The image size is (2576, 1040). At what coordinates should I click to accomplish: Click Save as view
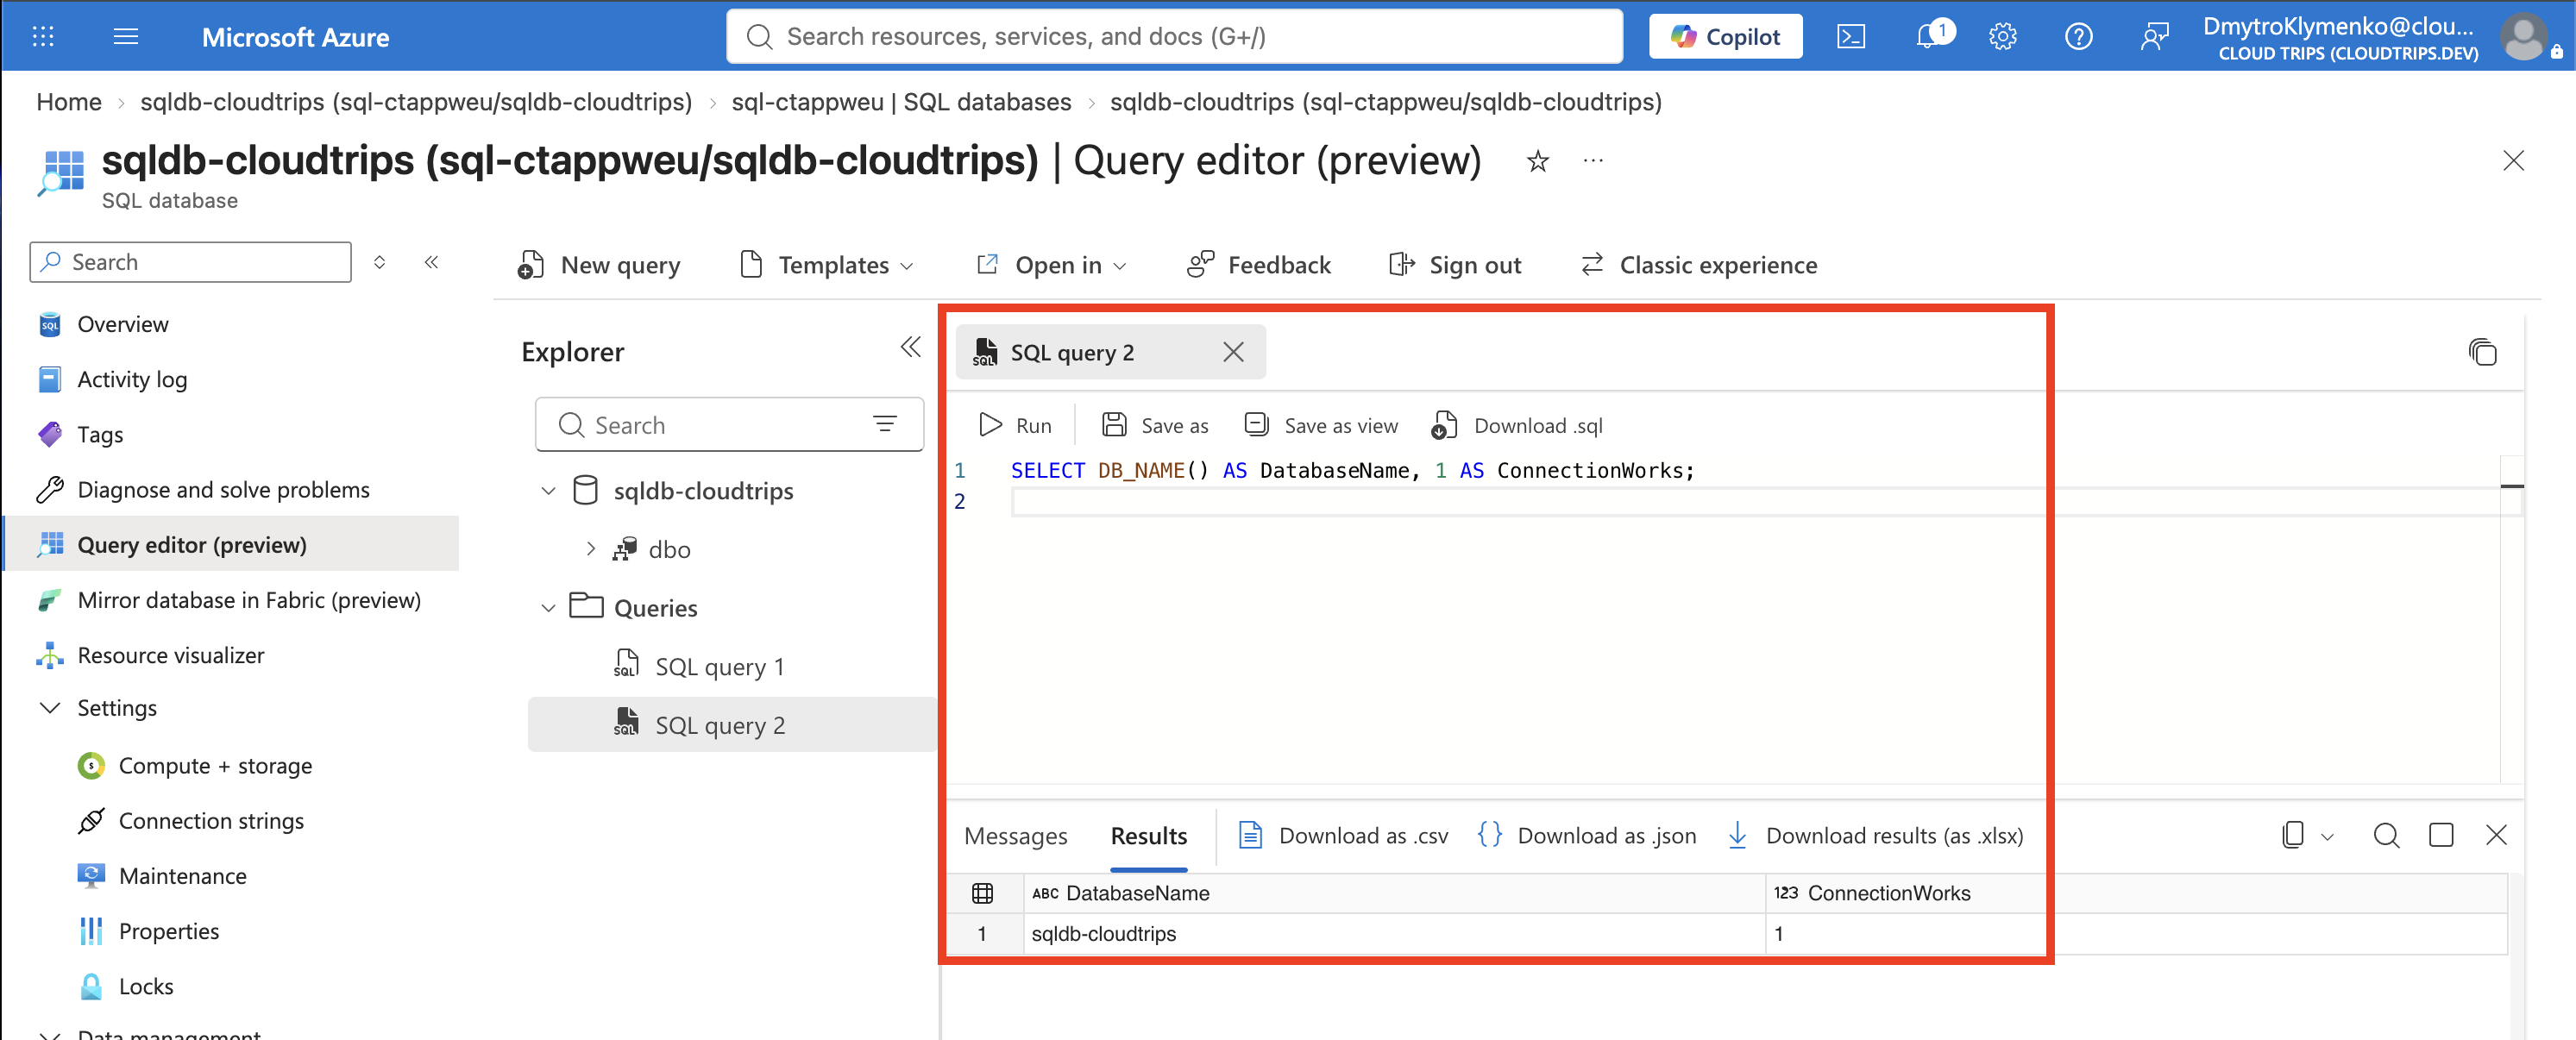coord(1321,426)
